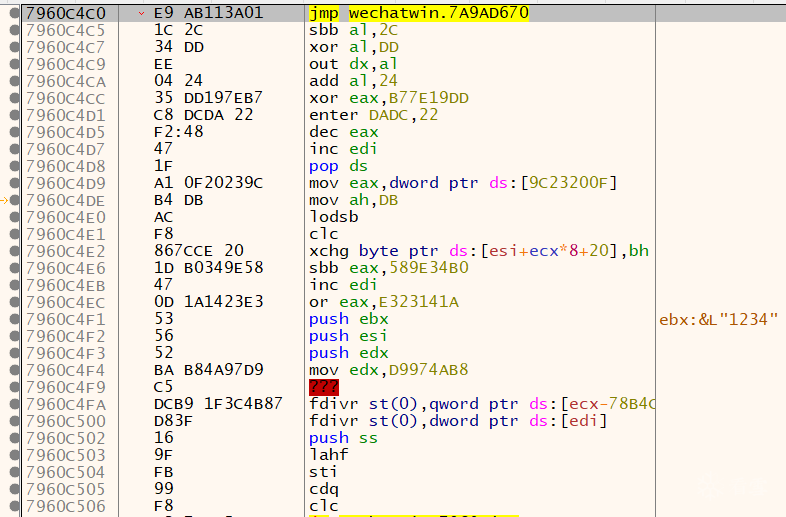Click the mov ah,DB instruction
This screenshot has width=786, height=517.
click(353, 200)
